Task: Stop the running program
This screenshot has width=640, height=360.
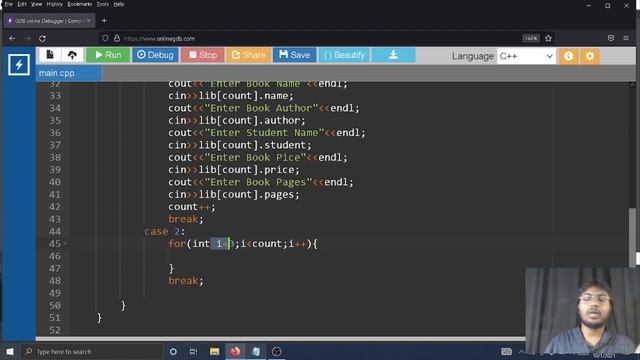Action: coord(202,55)
